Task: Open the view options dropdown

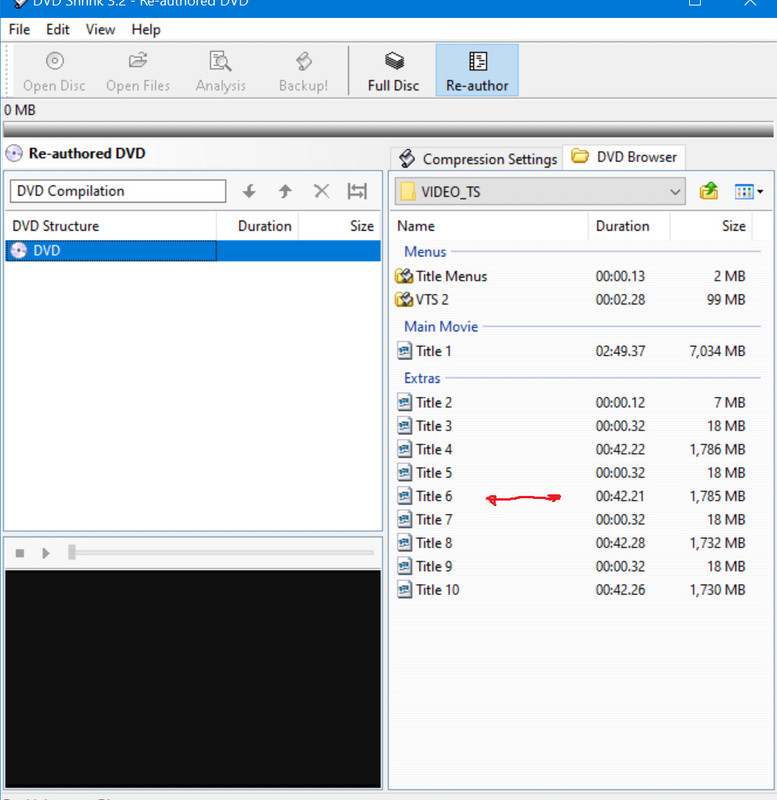Action: (748, 192)
